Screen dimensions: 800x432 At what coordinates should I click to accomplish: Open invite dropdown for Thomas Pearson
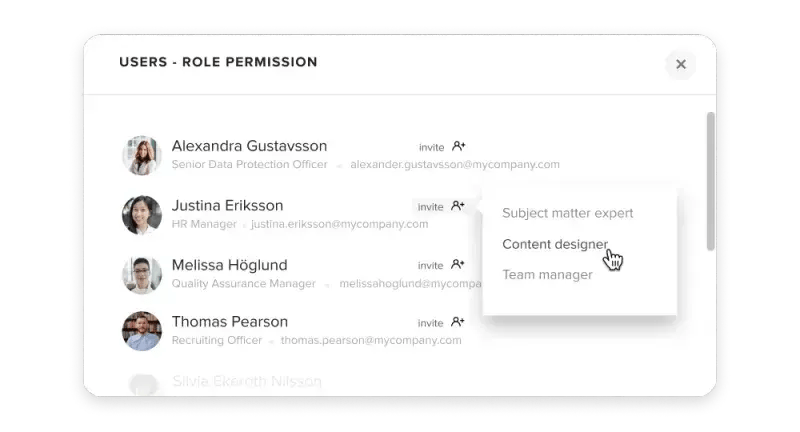click(x=431, y=323)
